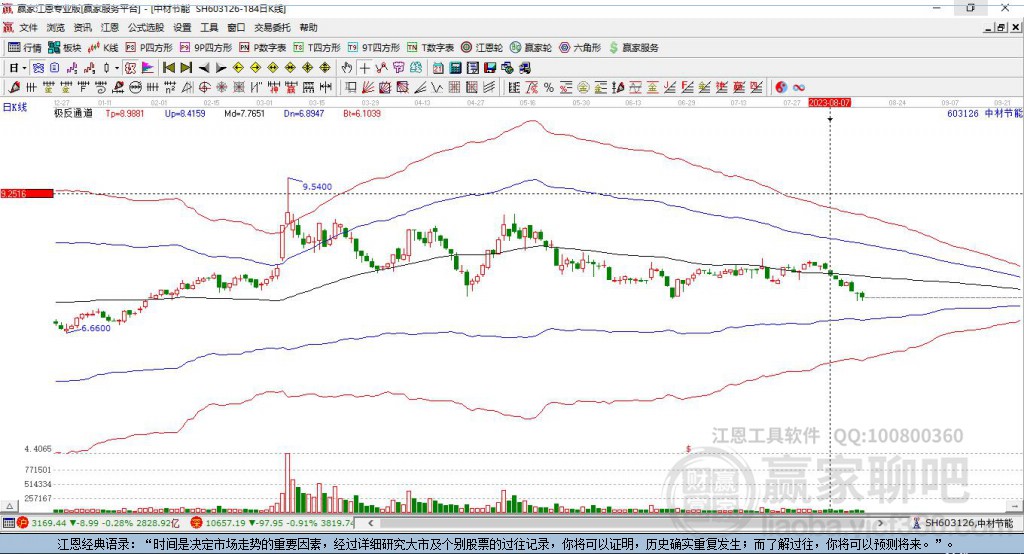The image size is (1024, 554).
Task: Open the 工具 menu
Action: (209, 27)
